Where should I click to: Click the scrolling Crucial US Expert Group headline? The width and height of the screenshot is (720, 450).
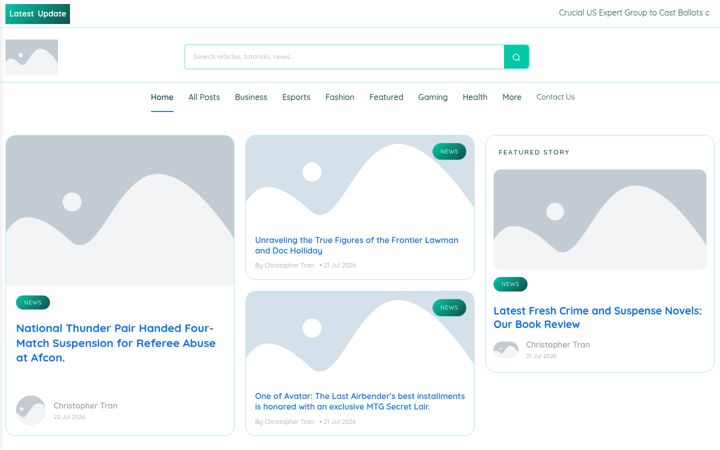(x=634, y=13)
